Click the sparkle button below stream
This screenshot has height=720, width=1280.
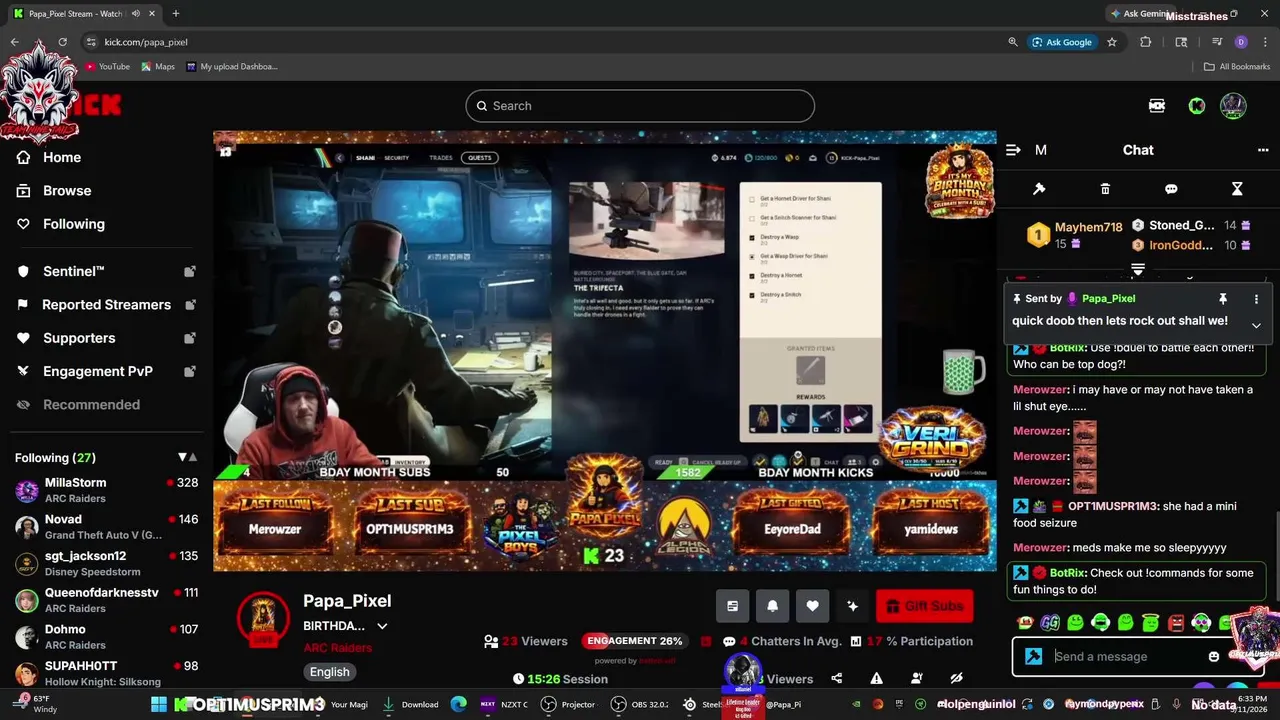click(x=852, y=606)
